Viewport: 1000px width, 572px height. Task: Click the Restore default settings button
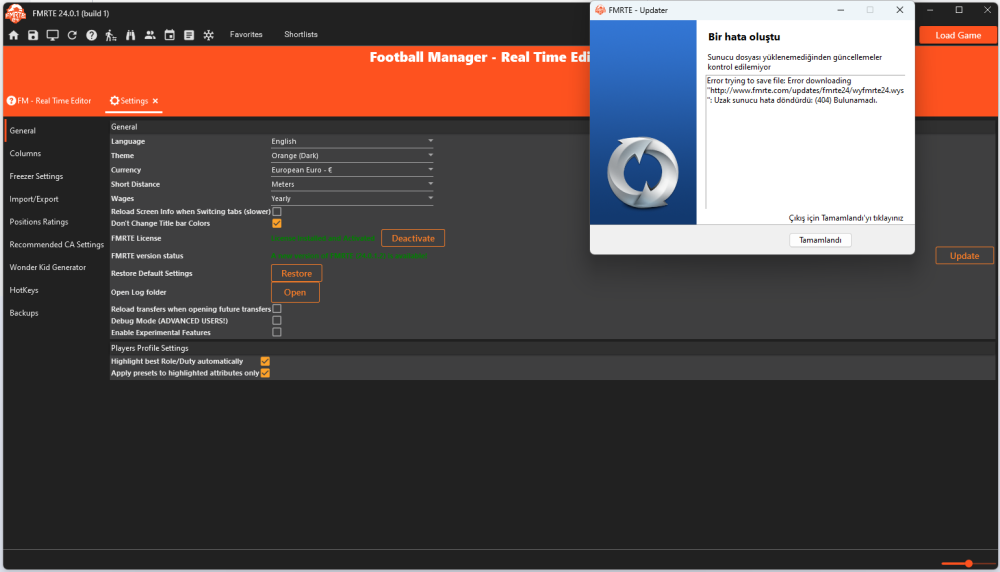point(297,273)
